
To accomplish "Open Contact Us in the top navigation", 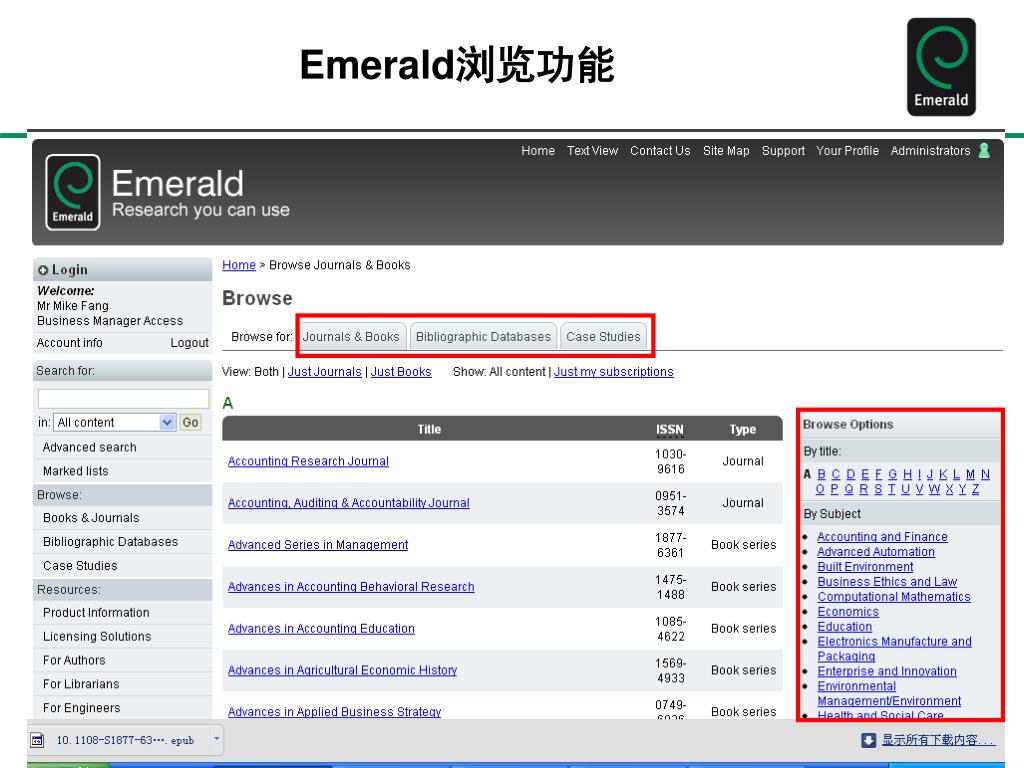I will 660,151.
